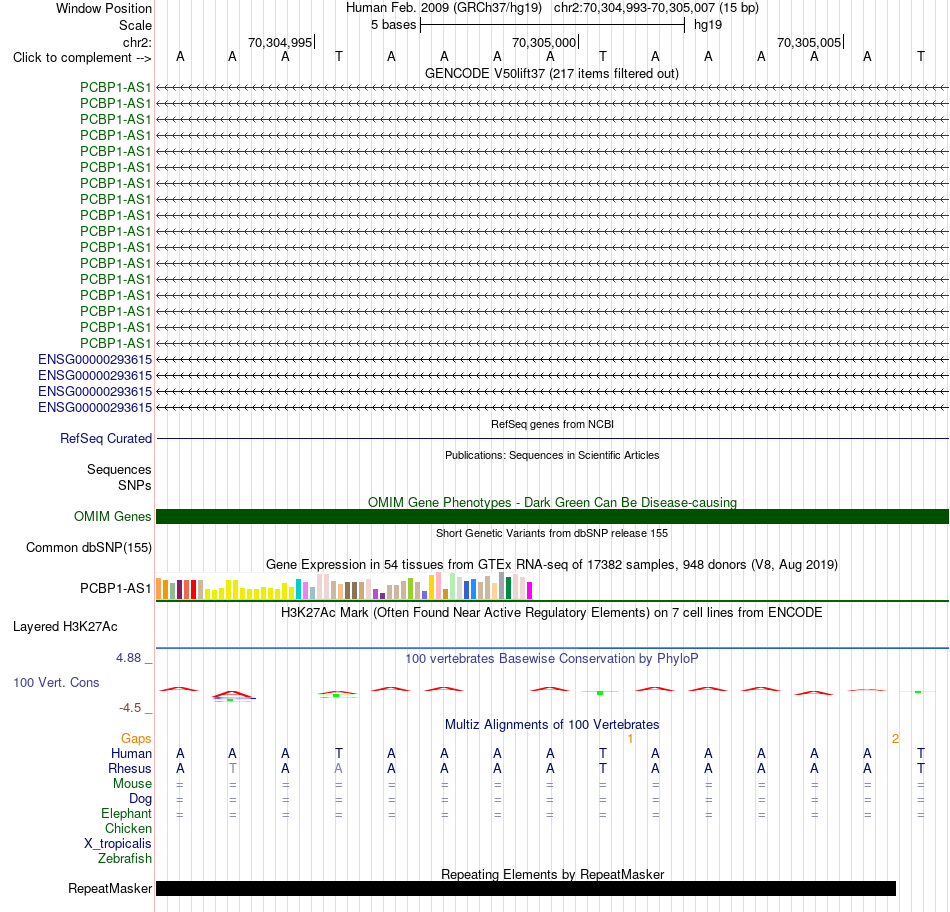950x912 pixels.
Task: Select the "Scale" track label
Action: 135,25
